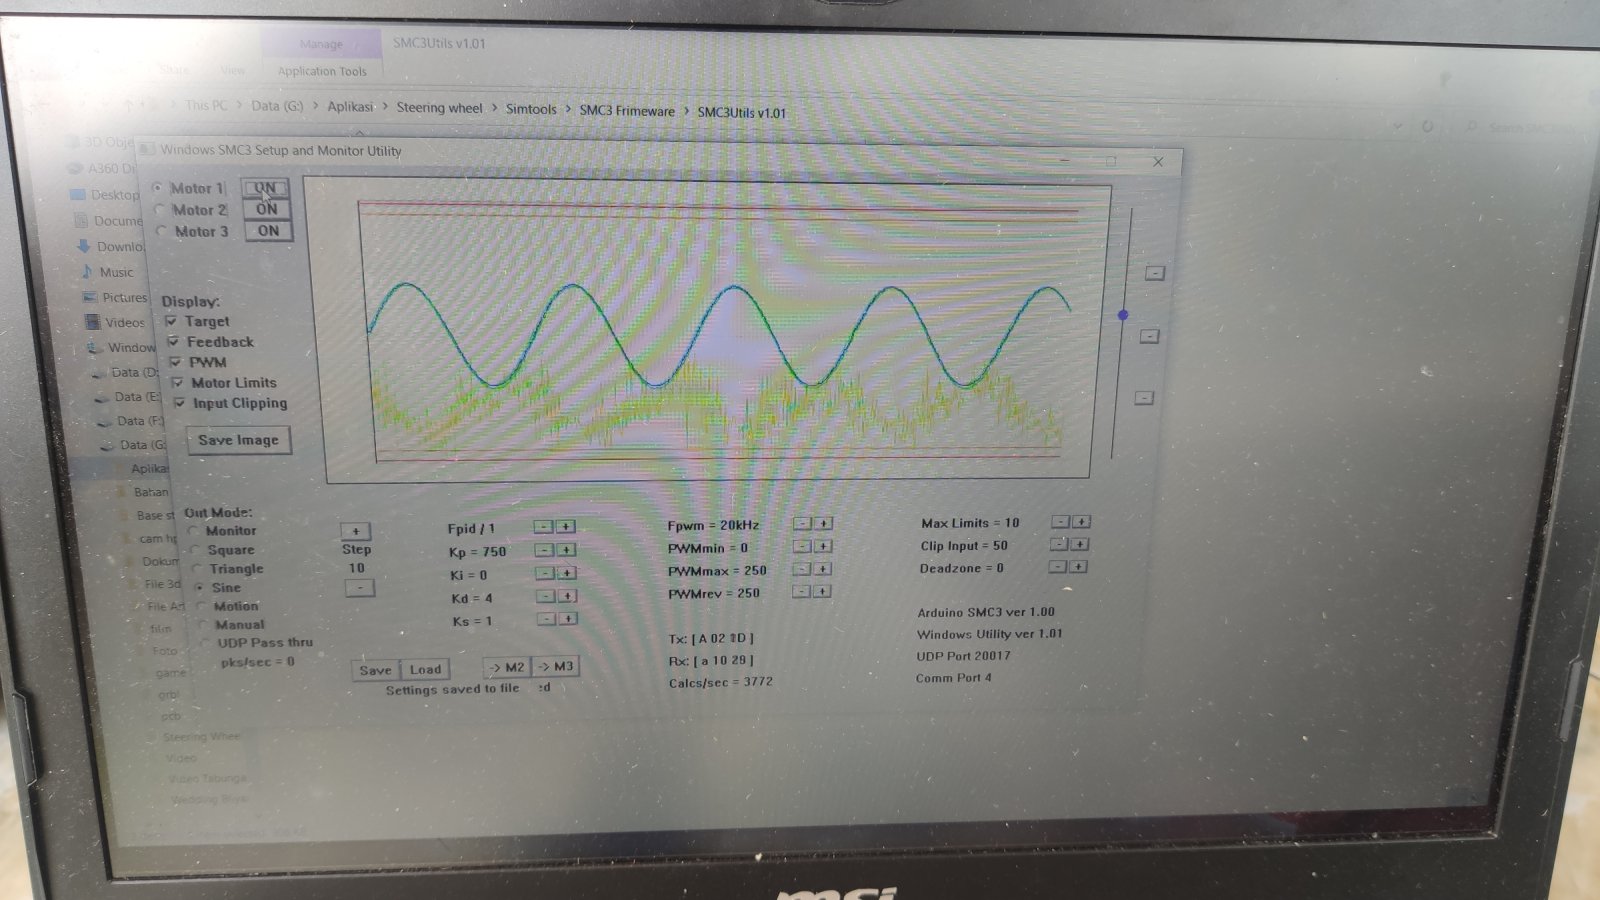Screen dimensions: 1600x900
Task: Decrease Max Limits with its minus button
Action: [1060, 522]
